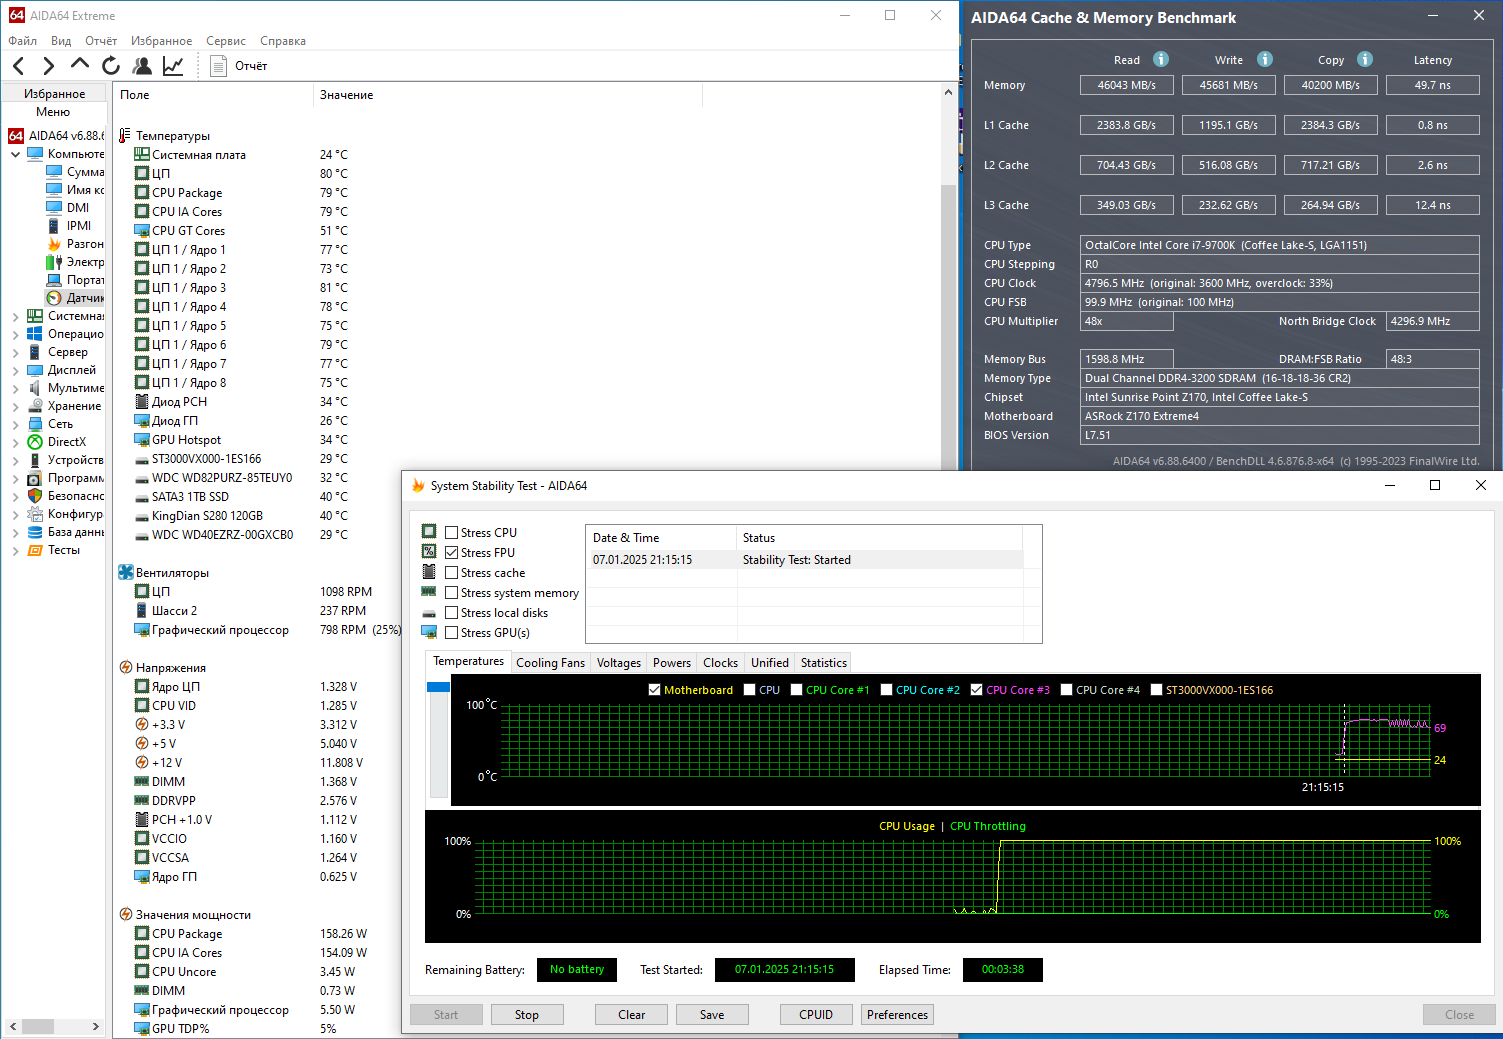
Task: Refresh the AIDA64 sensor page
Action: coord(111,66)
